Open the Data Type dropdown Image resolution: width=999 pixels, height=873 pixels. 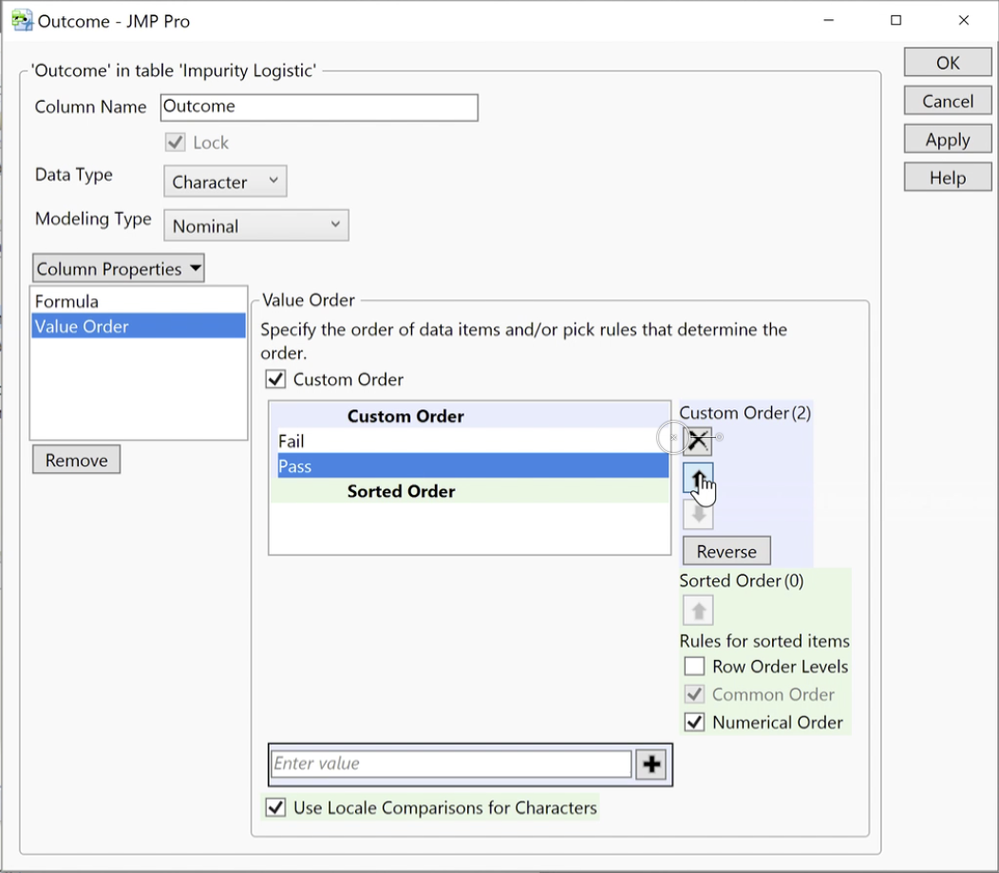[225, 182]
